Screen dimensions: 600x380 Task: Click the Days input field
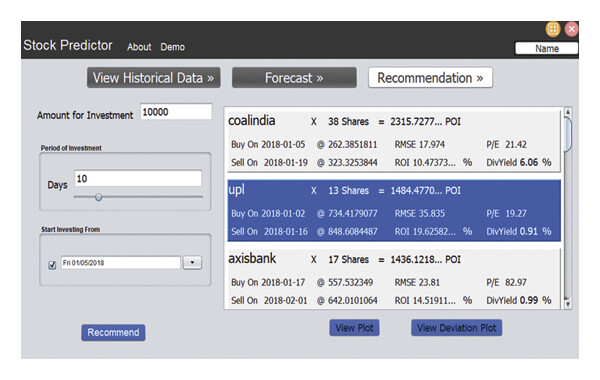tap(138, 178)
